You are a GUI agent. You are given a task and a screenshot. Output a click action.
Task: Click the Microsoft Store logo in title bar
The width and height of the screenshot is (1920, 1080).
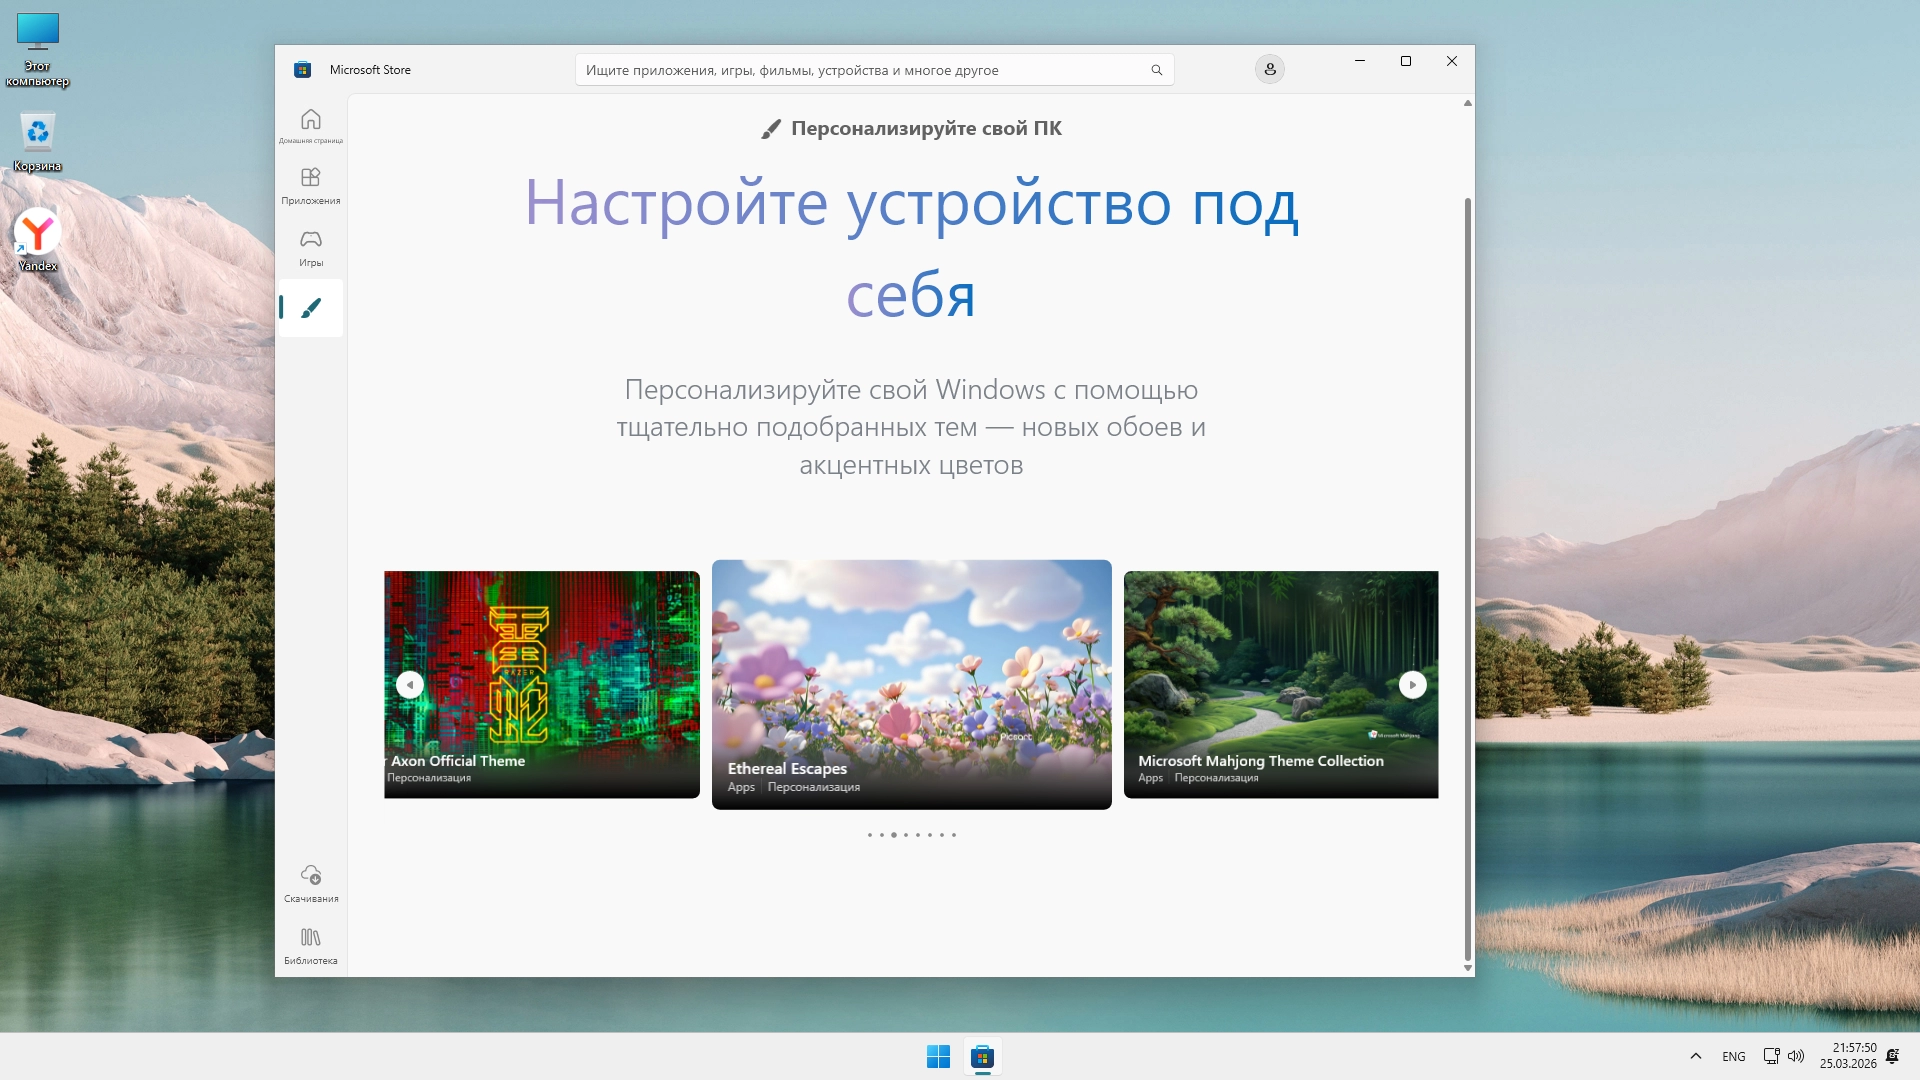(302, 70)
